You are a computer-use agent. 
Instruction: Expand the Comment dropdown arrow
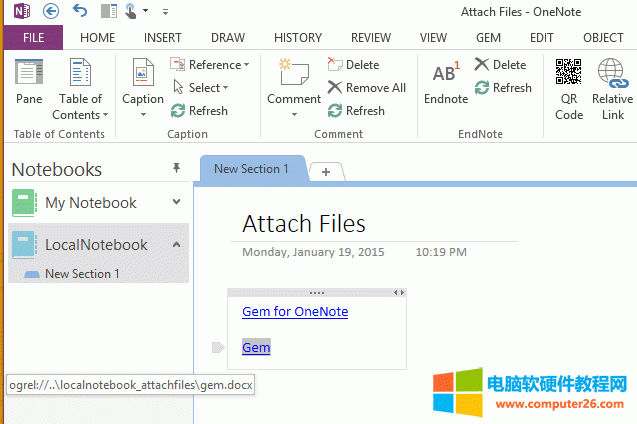[x=294, y=115]
